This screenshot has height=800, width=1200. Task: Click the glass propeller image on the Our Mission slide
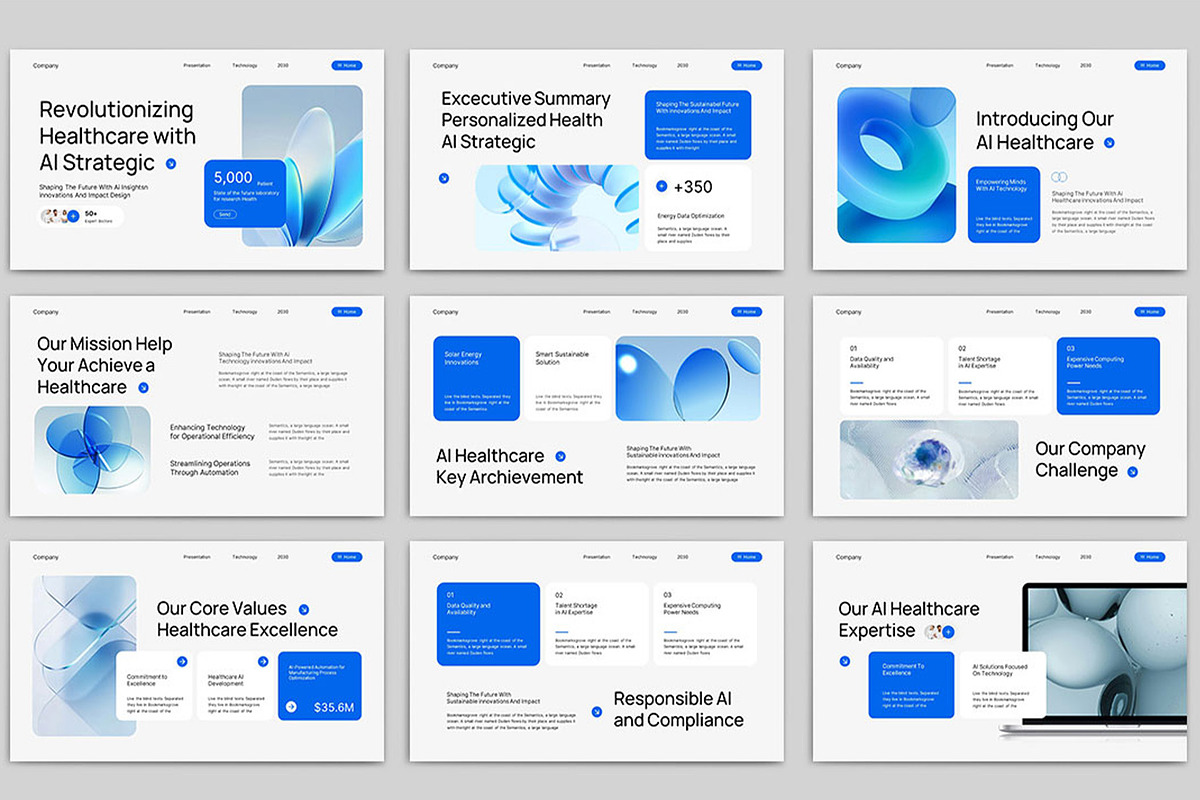tap(92, 450)
